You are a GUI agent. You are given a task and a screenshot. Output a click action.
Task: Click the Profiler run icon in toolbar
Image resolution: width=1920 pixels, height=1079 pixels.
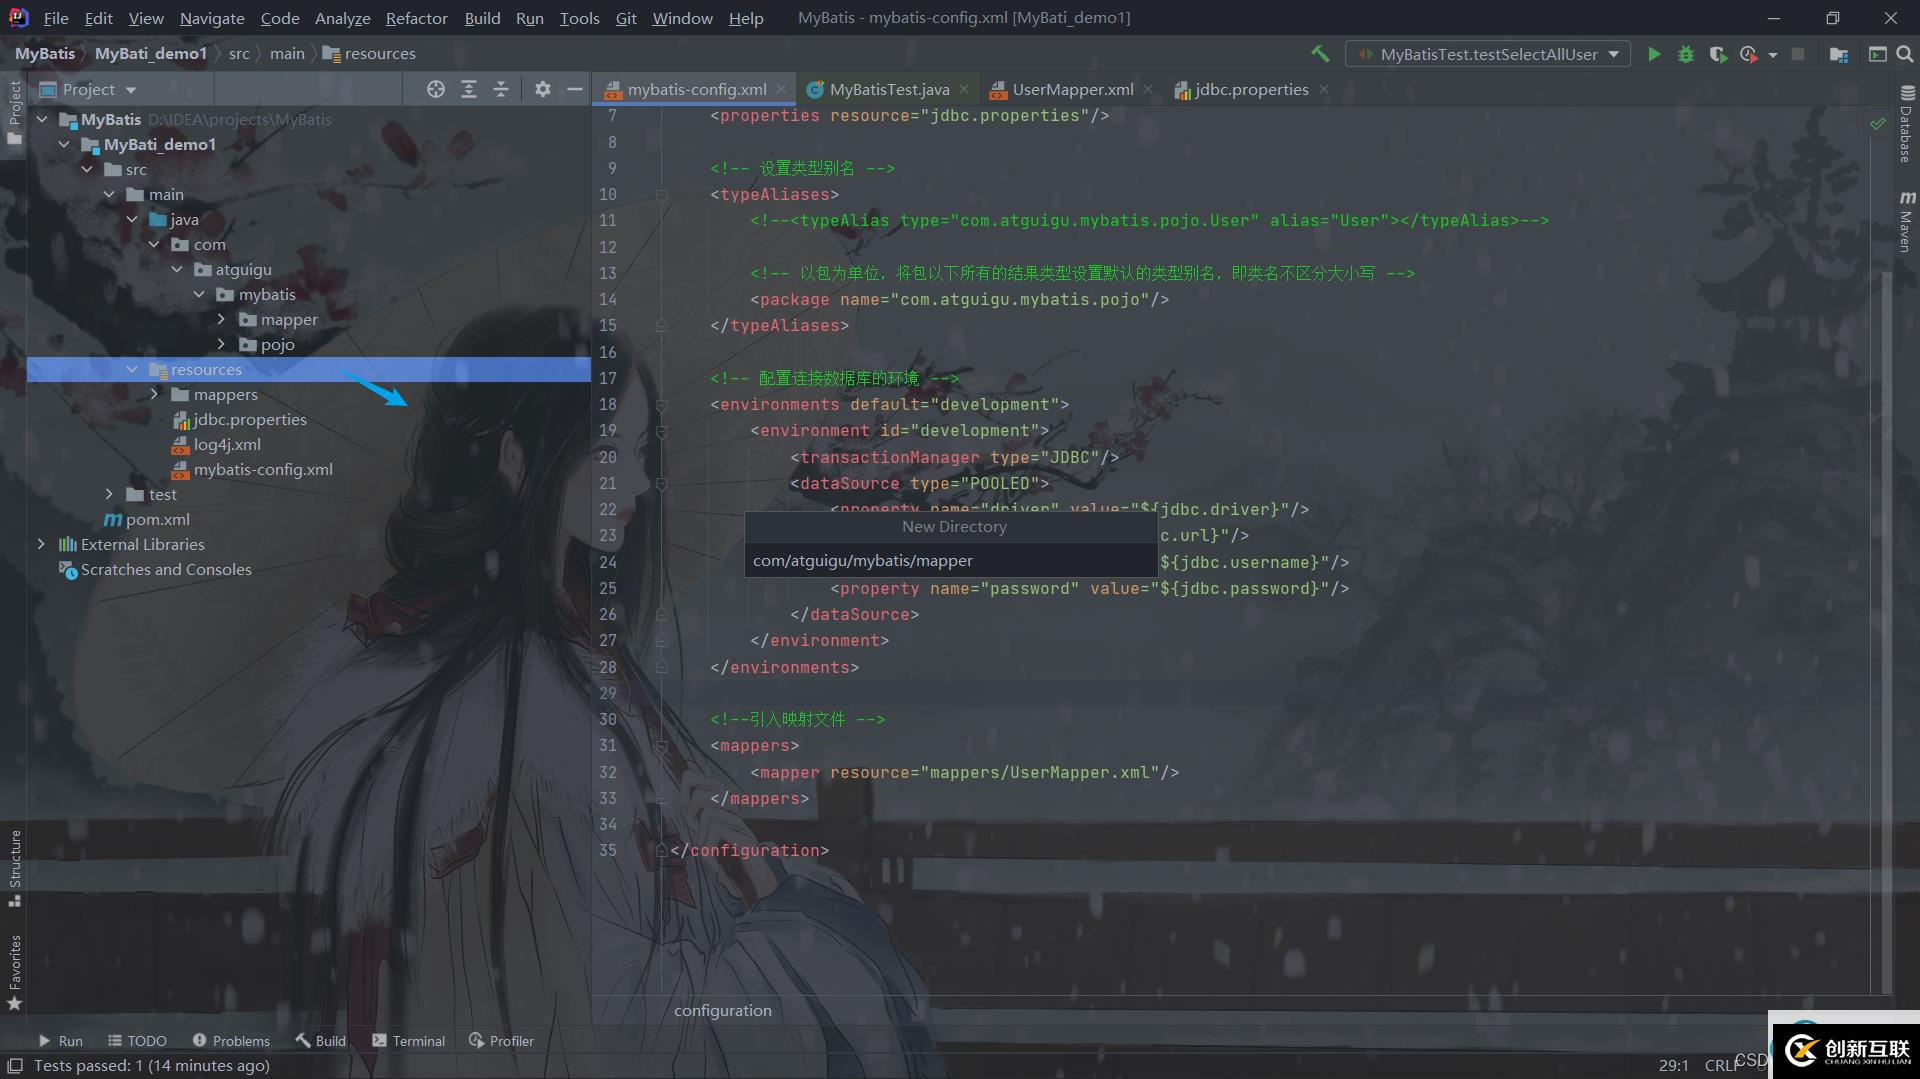[1748, 54]
